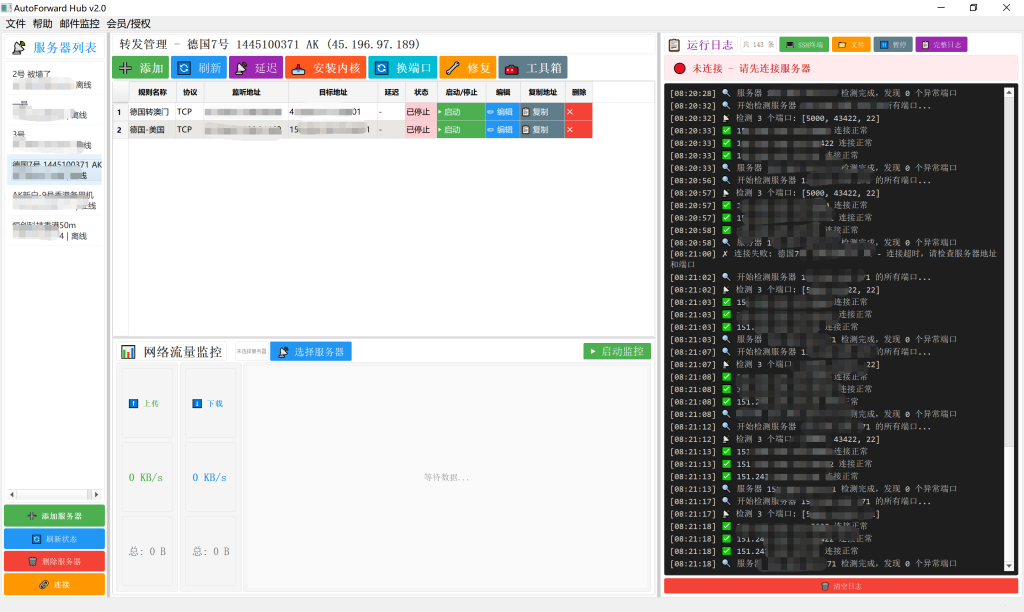The image size is (1024, 612).
Task: Click the 添加服务器 add server button
Action: pyautogui.click(x=54, y=516)
